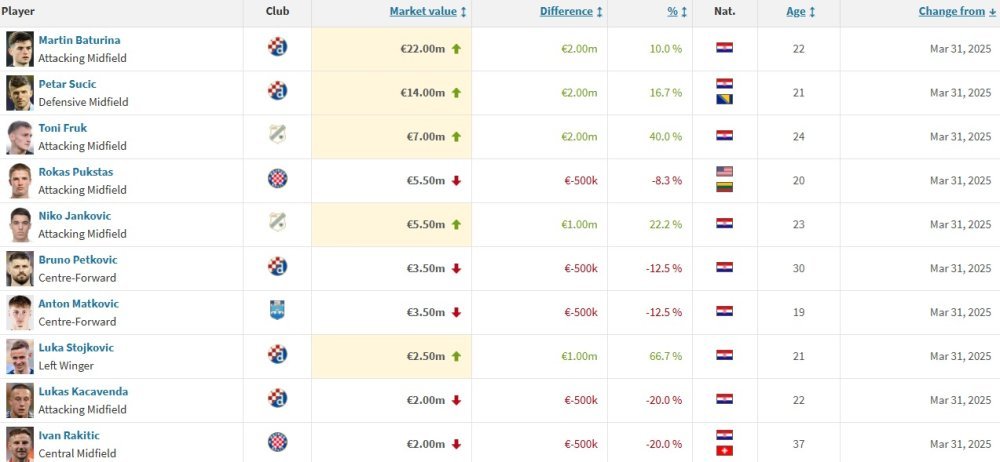The image size is (1000, 462).
Task: Click red down arrow beside Lukas Kacavenda's €2.00m
Action: [x=456, y=400]
